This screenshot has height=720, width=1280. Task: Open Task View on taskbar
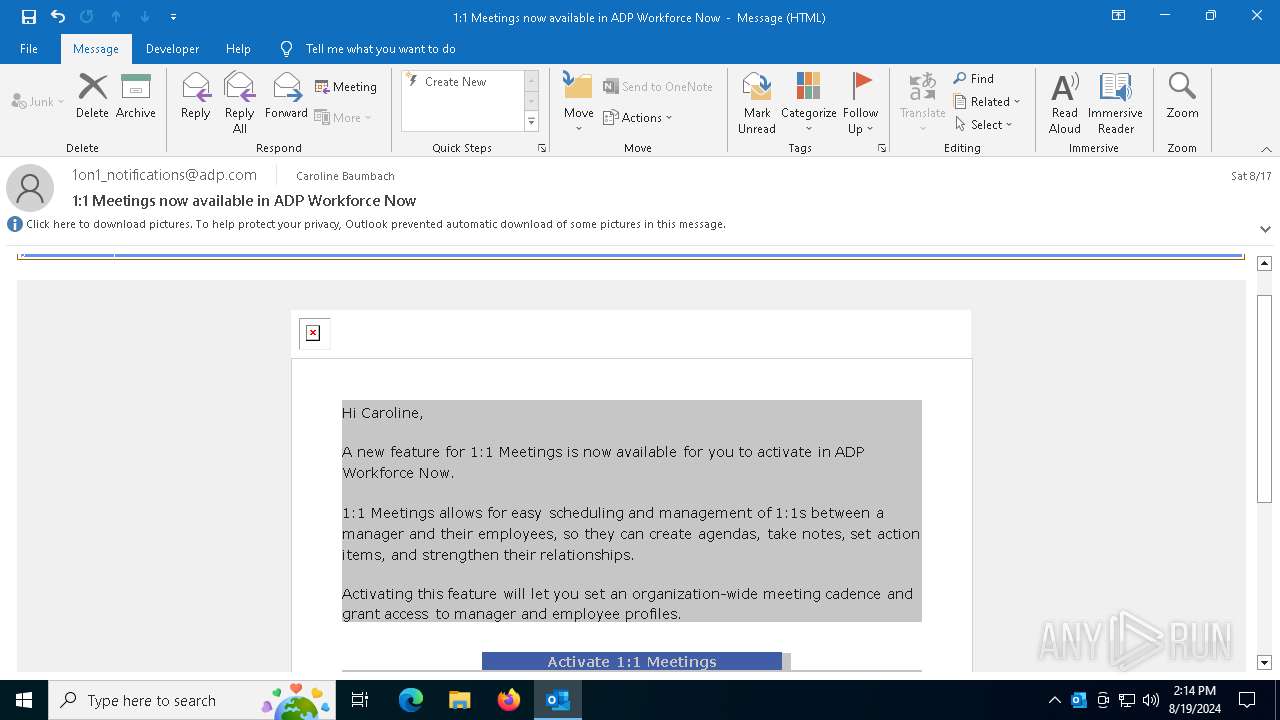click(360, 700)
